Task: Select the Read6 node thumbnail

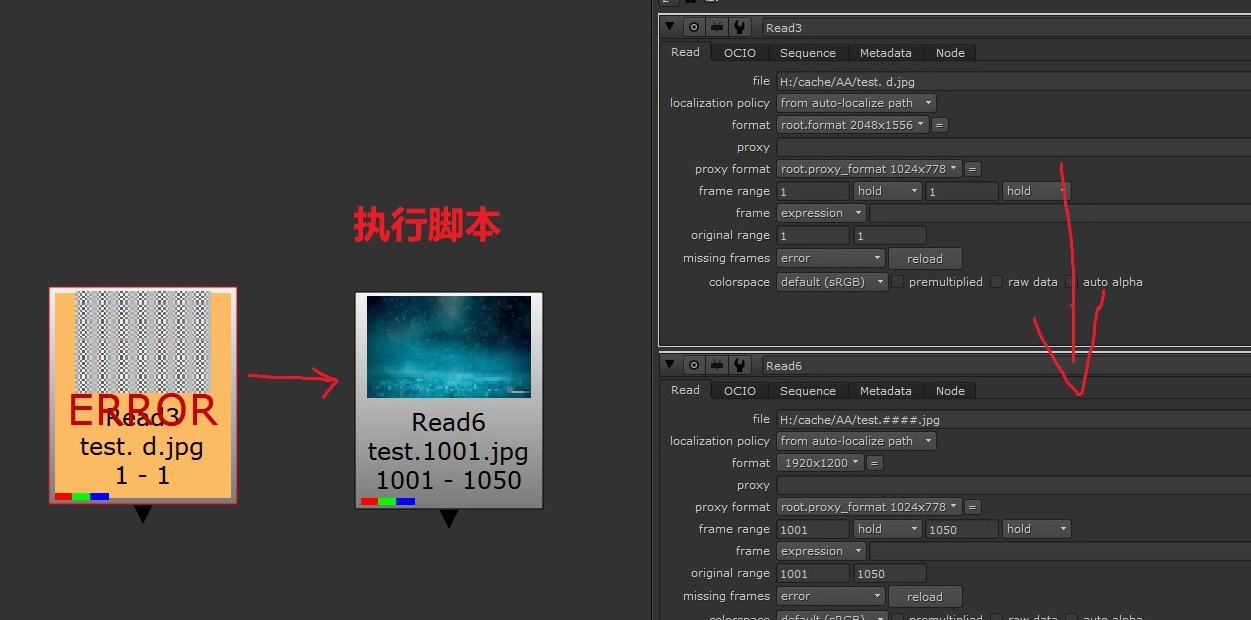Action: (x=449, y=347)
